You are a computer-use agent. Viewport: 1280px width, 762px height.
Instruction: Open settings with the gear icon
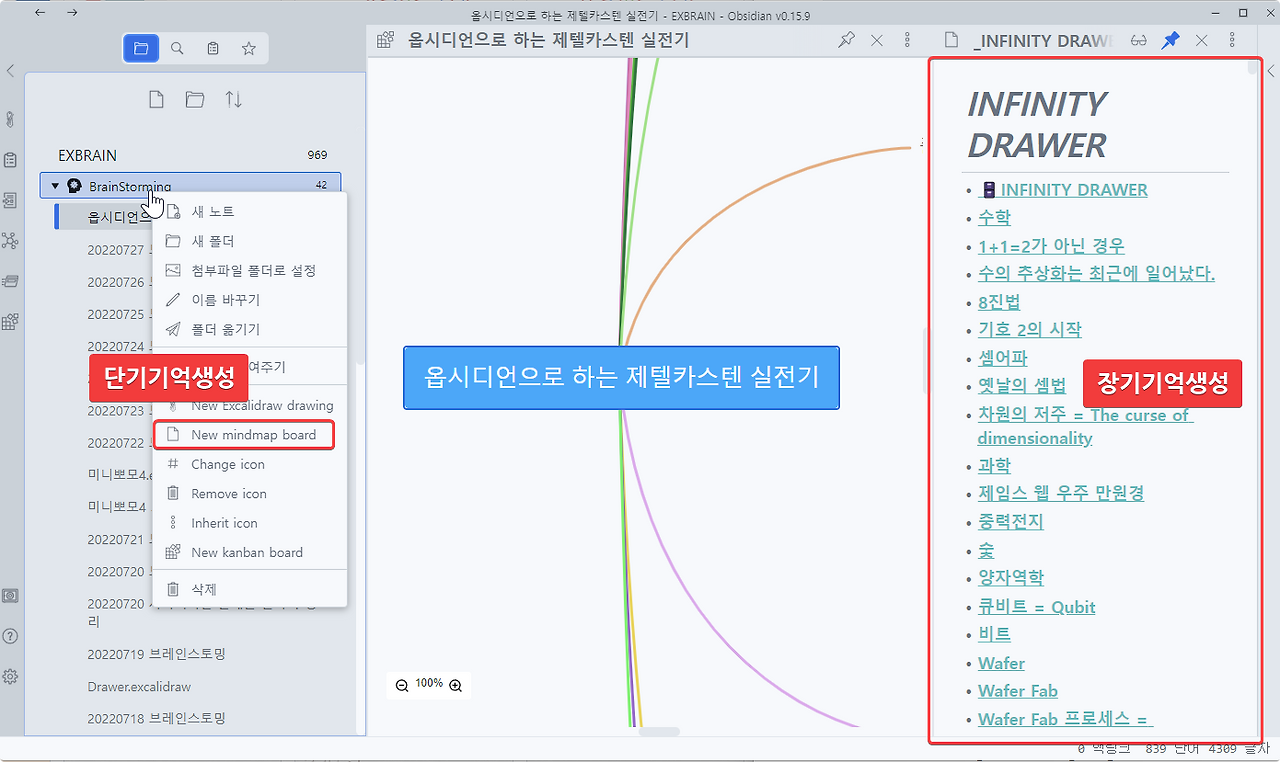coord(10,676)
